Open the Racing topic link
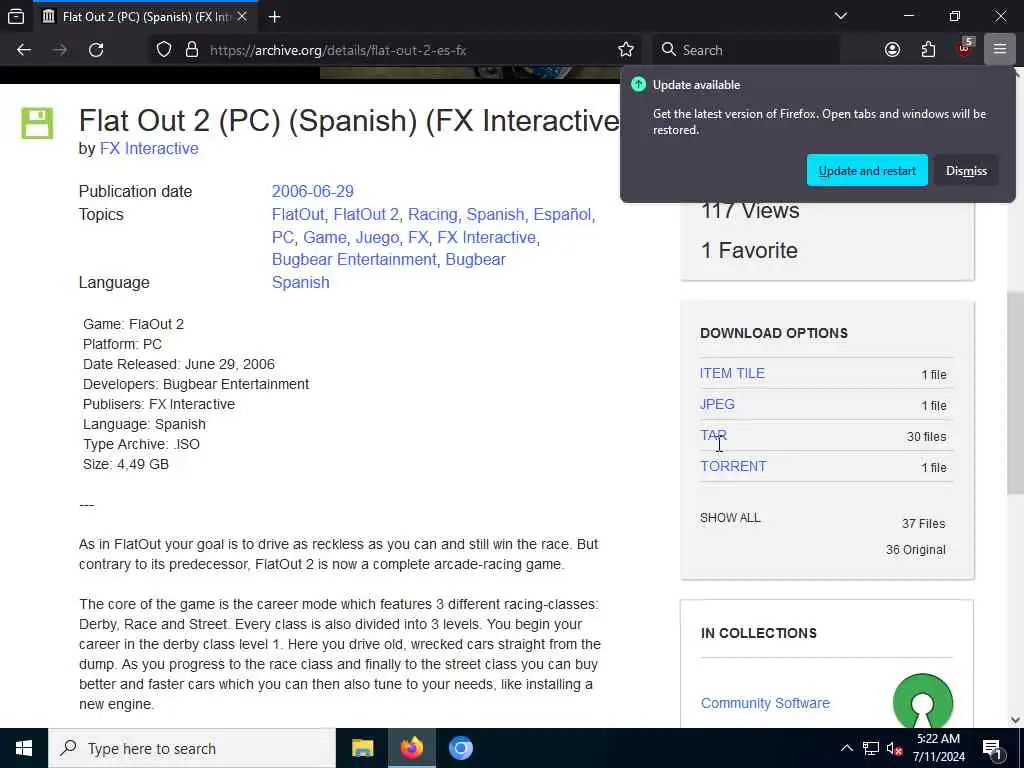This screenshot has width=1024, height=768. click(x=432, y=214)
